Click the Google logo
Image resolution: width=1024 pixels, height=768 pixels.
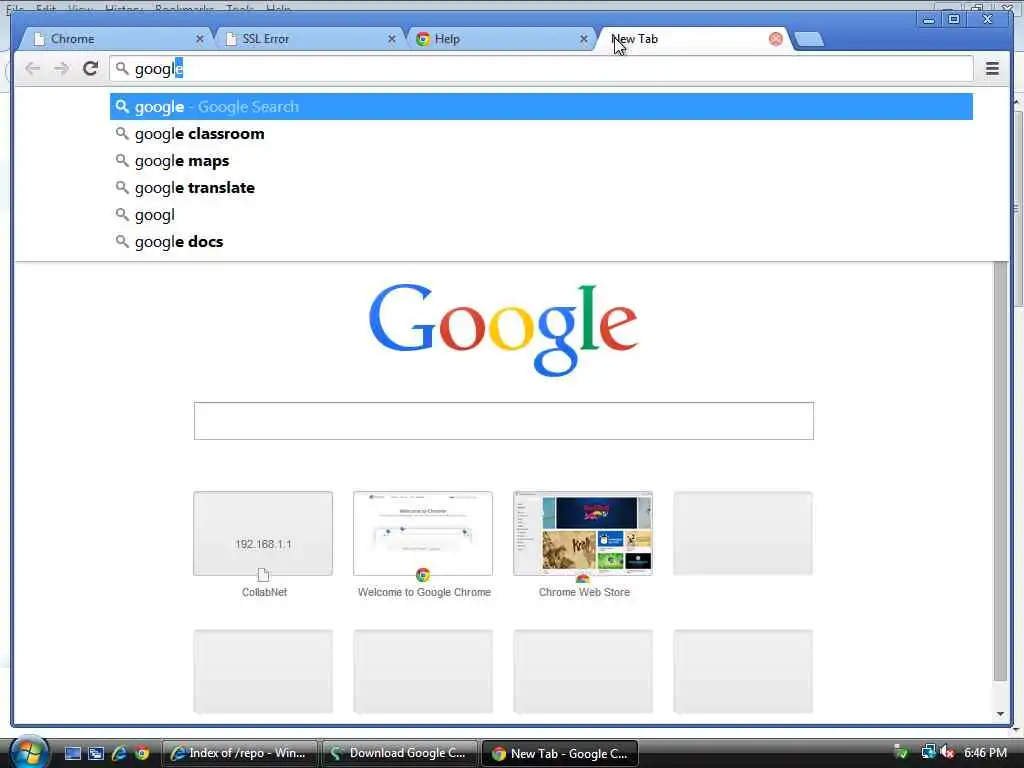(x=503, y=330)
